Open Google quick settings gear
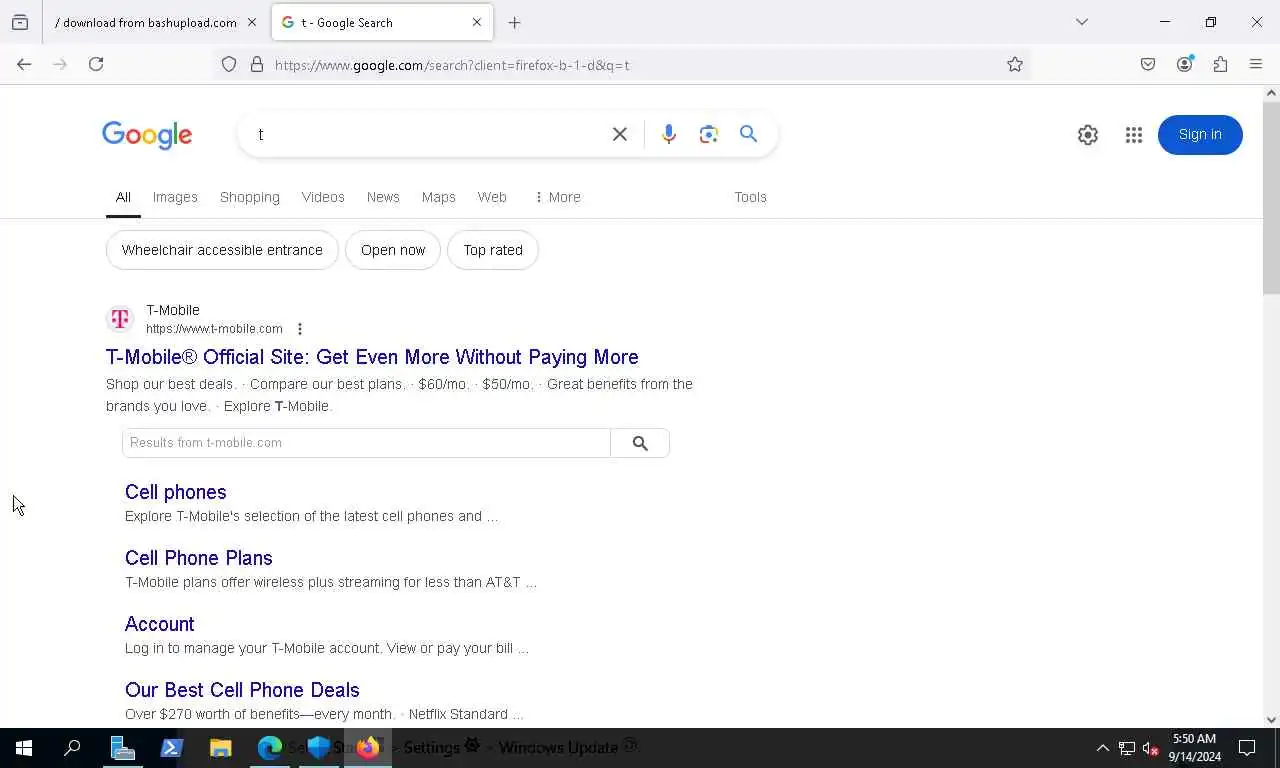Viewport: 1280px width, 768px height. click(1088, 135)
